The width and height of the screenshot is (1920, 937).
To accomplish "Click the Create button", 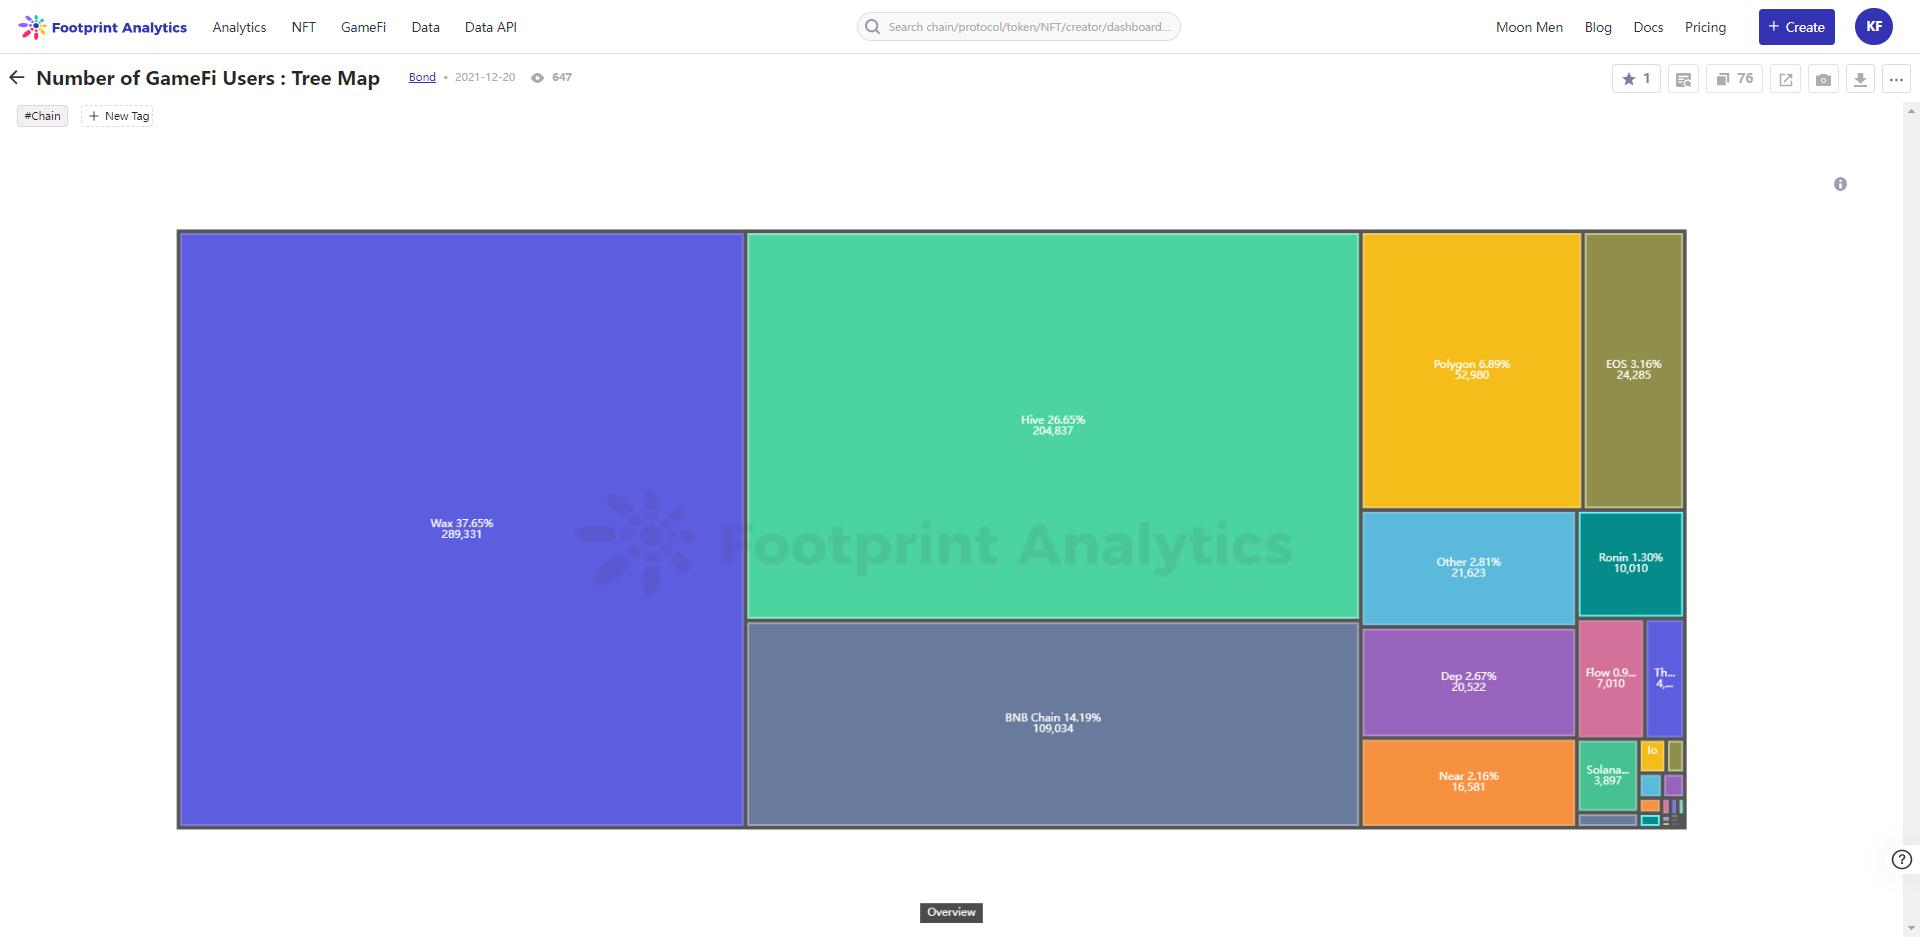I will (1796, 27).
